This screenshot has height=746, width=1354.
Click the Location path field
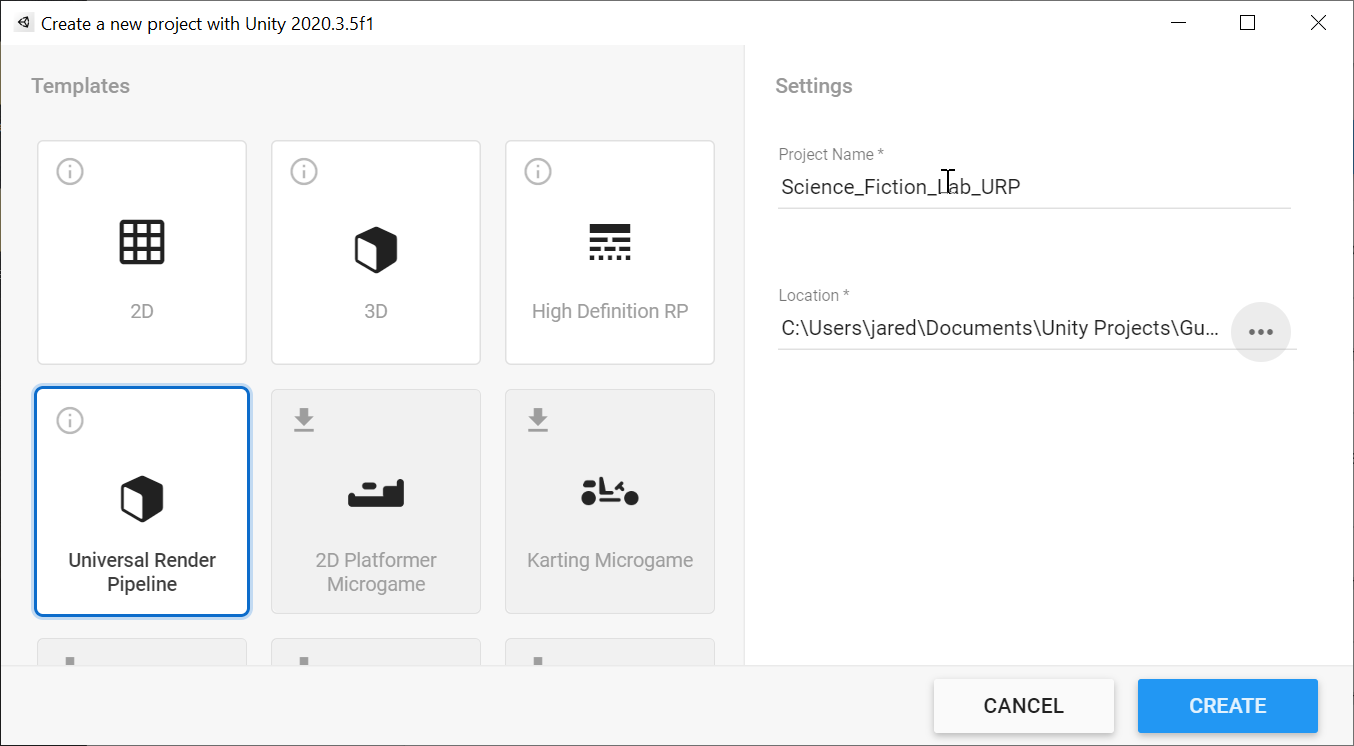[1002, 328]
